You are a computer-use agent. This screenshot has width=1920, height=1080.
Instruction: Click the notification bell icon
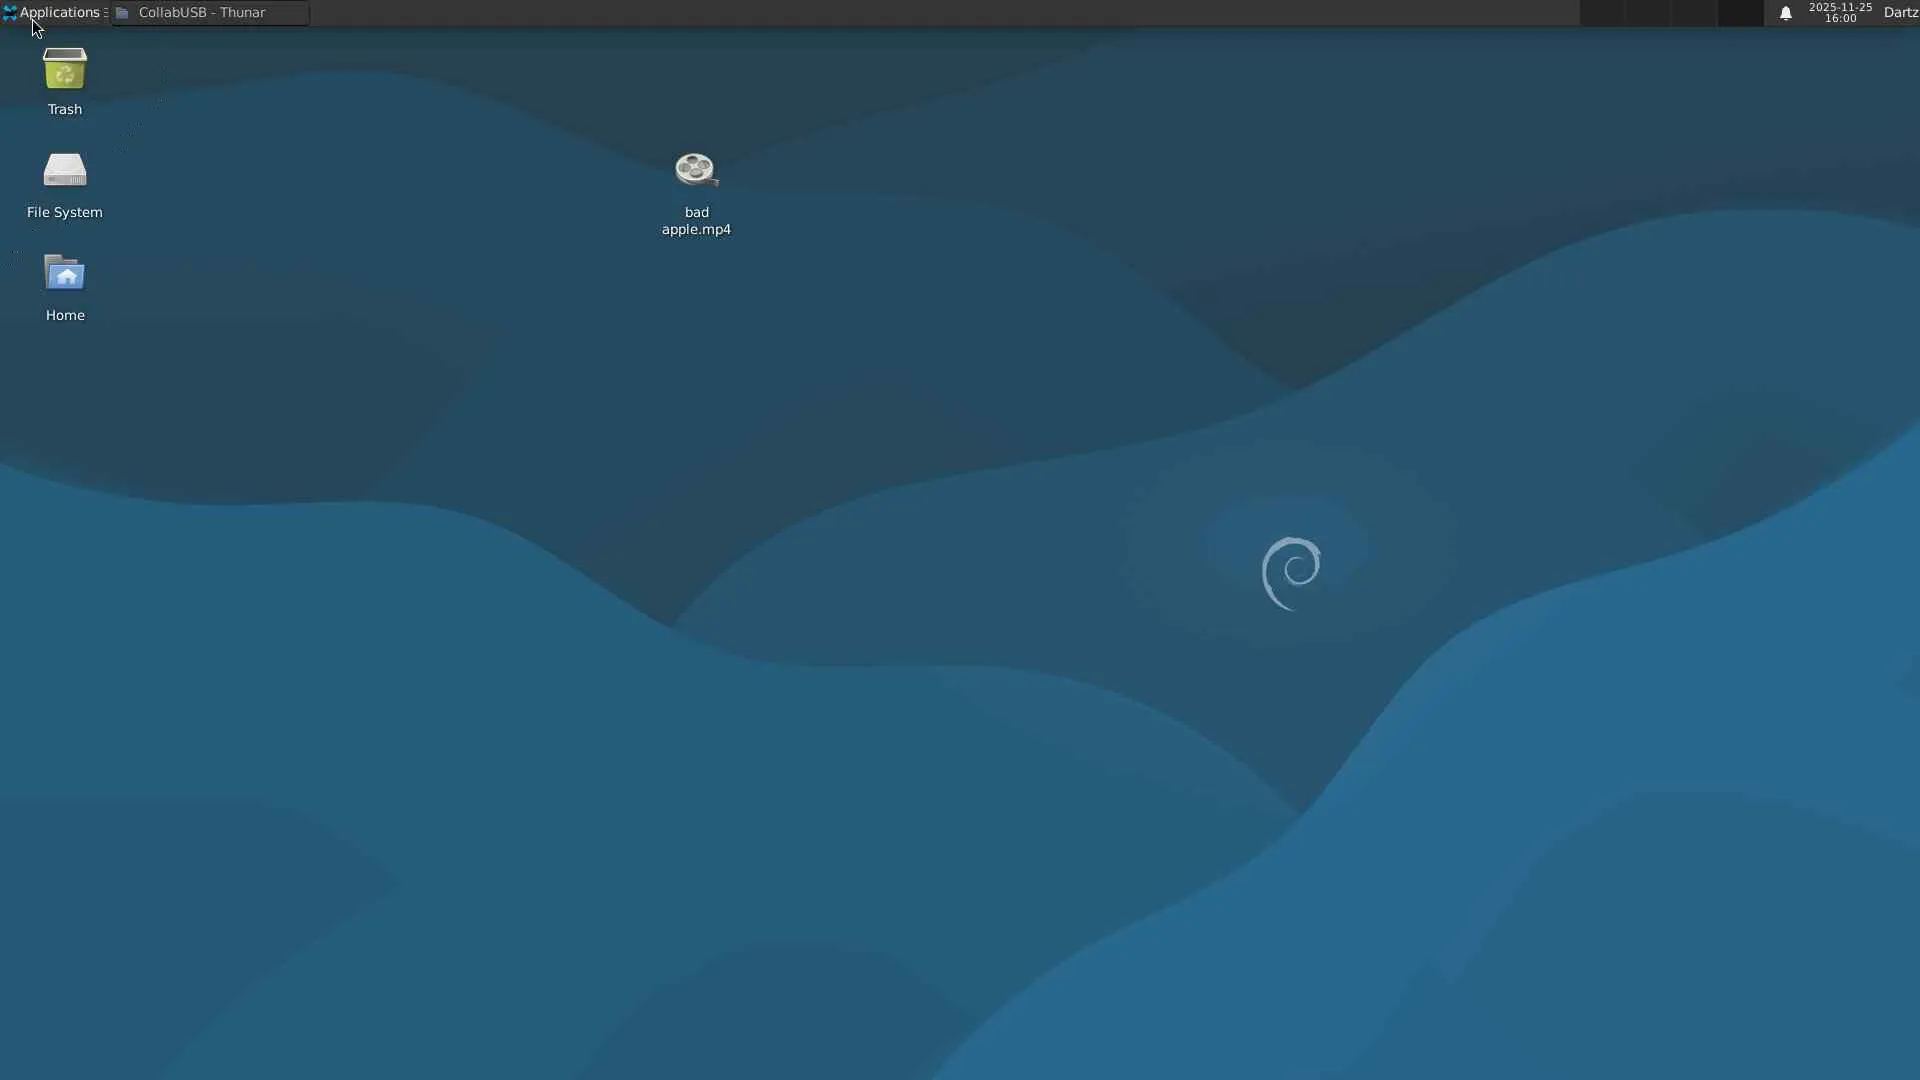[x=1785, y=13]
